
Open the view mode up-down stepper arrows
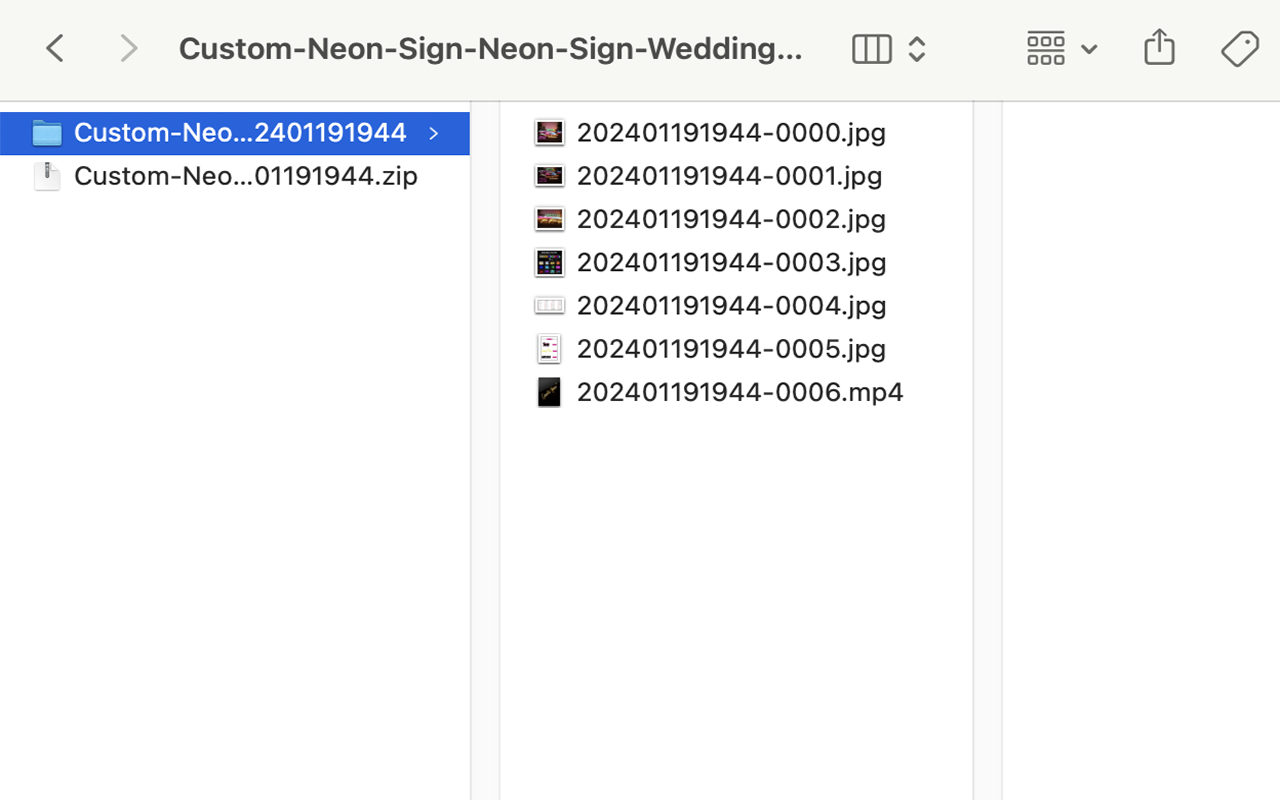pos(916,49)
